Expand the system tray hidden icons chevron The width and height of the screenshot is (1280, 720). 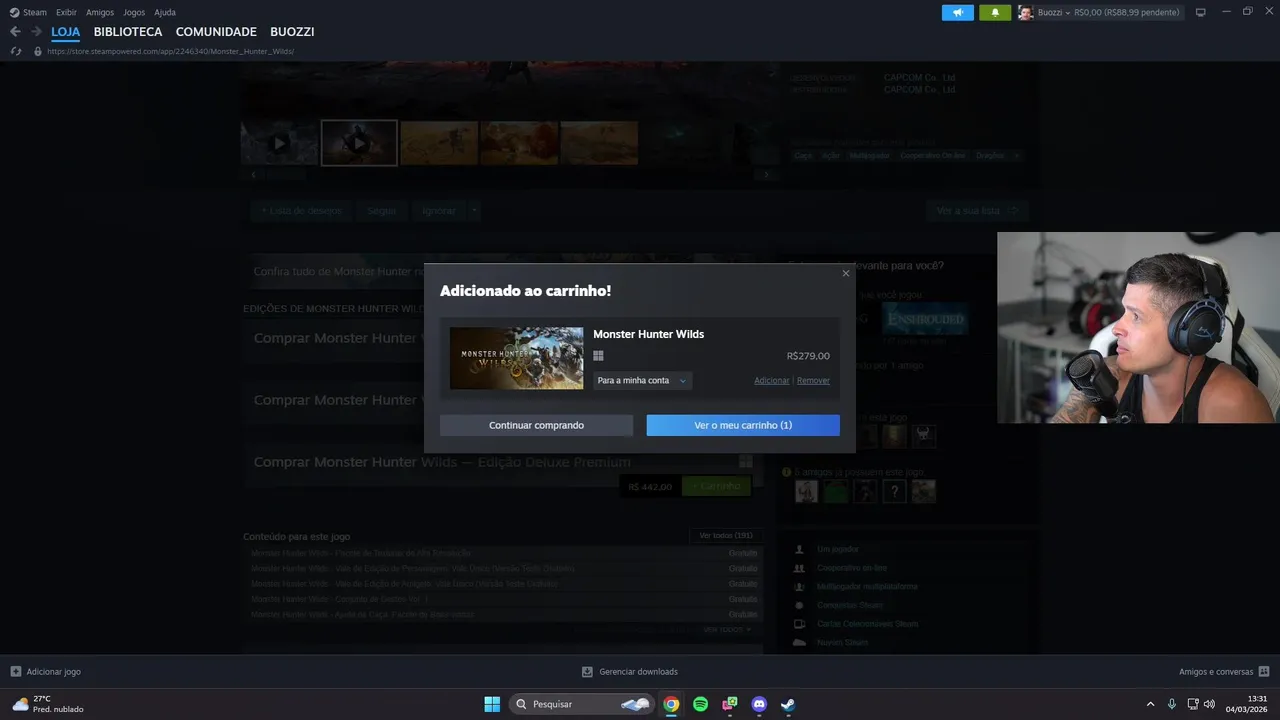pos(1150,704)
